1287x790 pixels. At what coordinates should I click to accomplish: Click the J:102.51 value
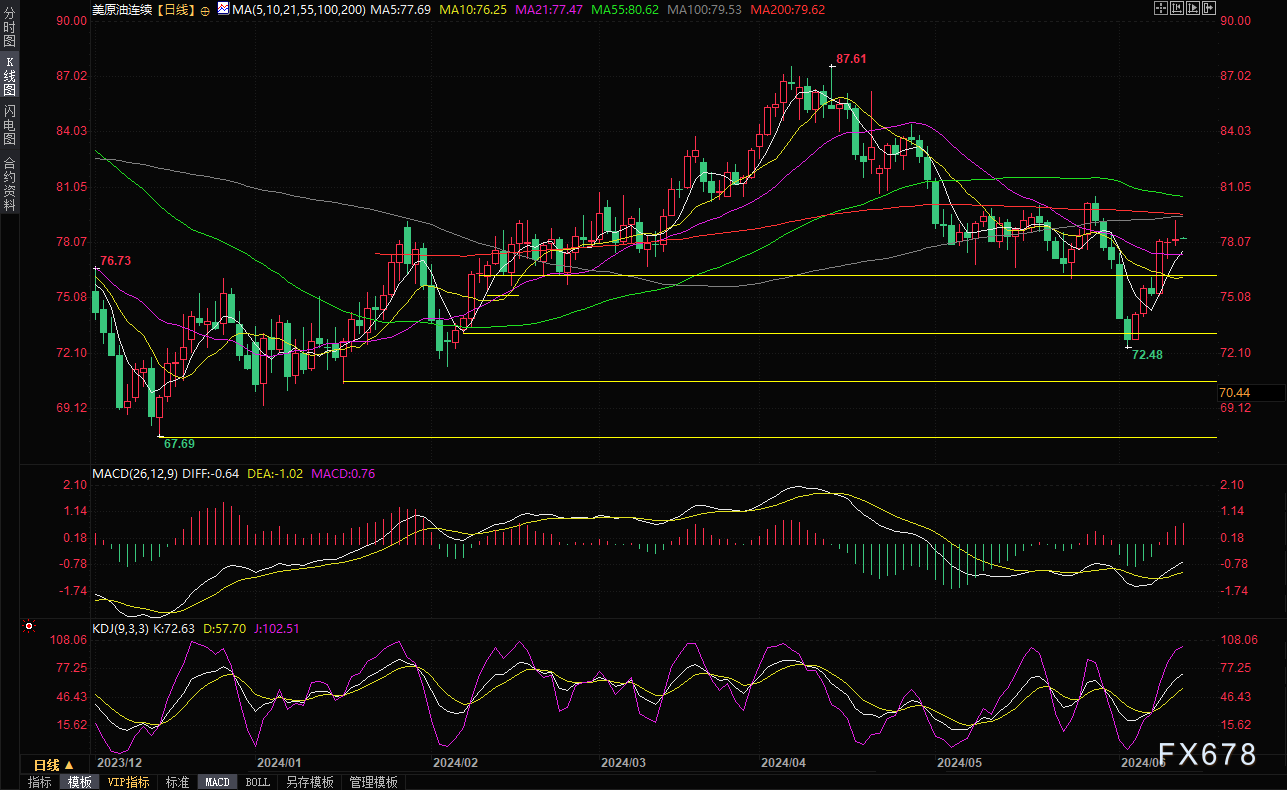pos(278,629)
